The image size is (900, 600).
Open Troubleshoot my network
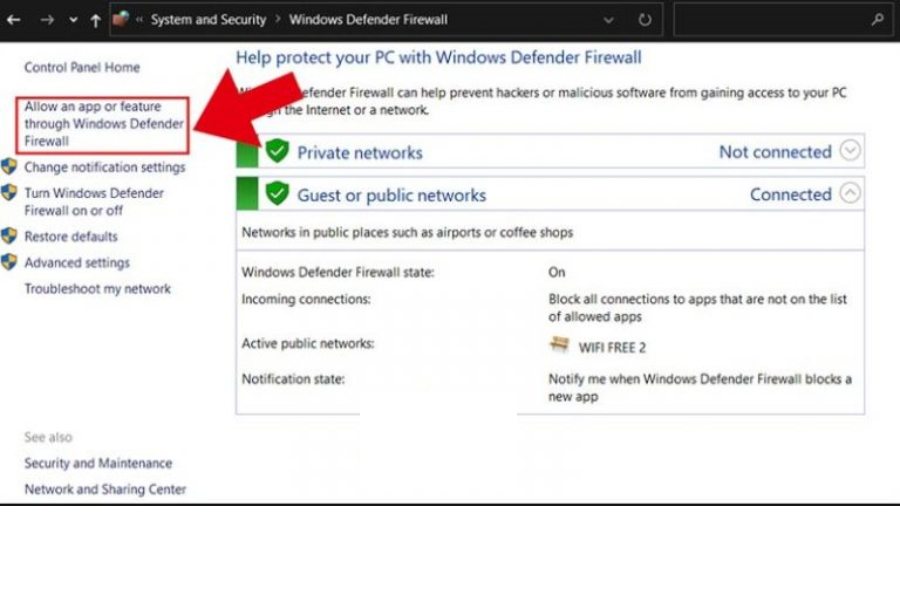pyautogui.click(x=98, y=289)
